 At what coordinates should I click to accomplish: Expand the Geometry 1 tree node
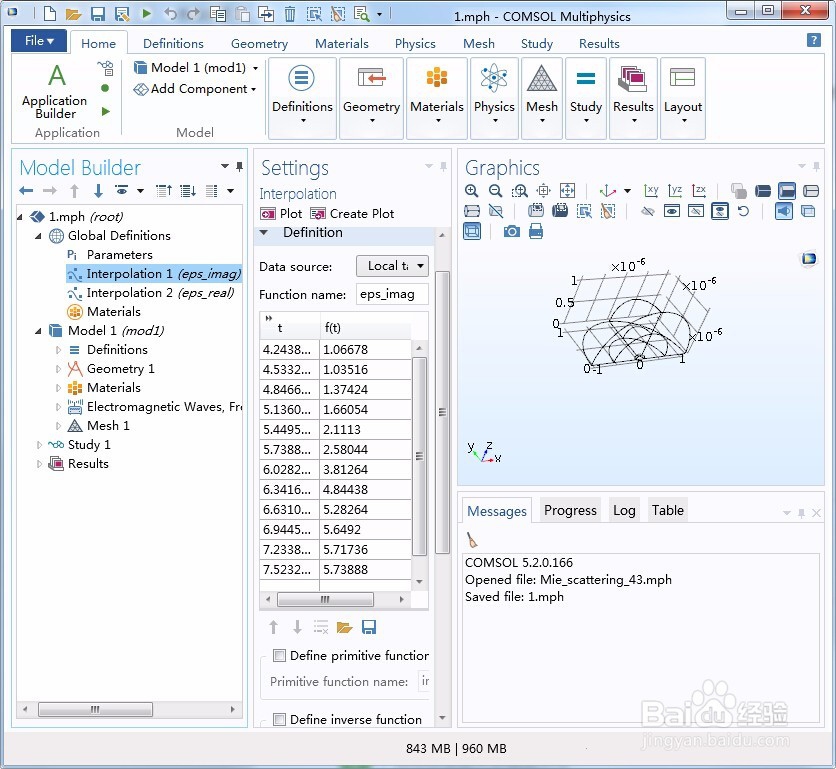tap(58, 369)
